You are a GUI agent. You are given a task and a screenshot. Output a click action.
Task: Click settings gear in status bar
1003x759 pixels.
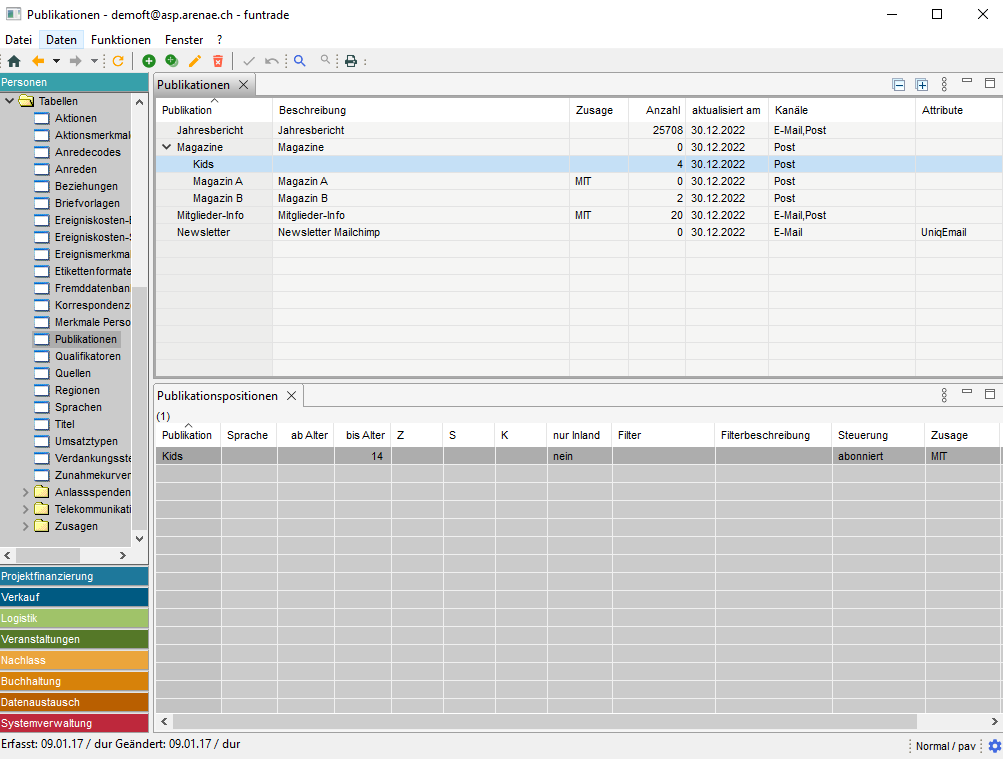pos(994,746)
